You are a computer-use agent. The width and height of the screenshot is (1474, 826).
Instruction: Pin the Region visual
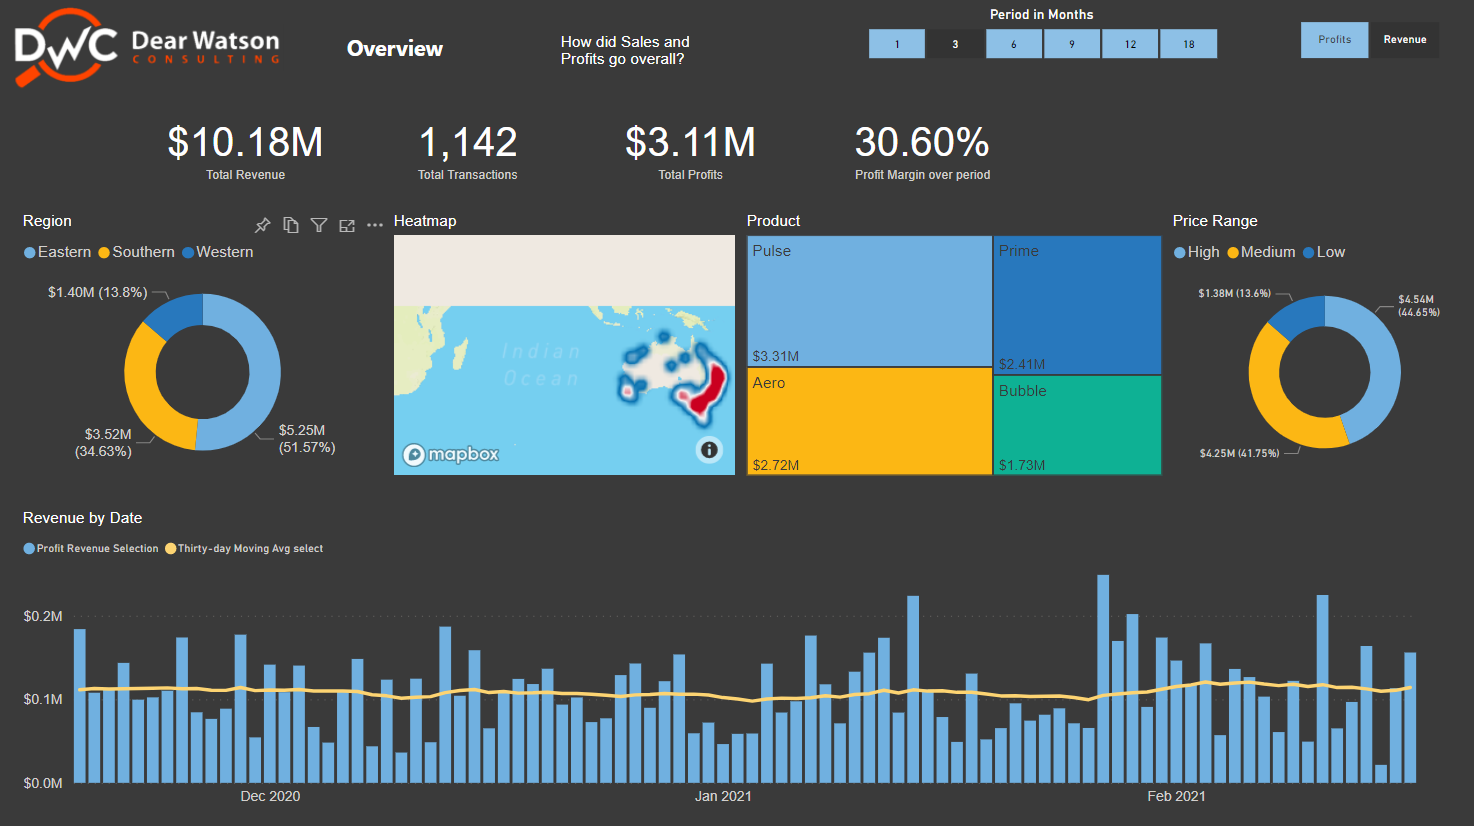pos(263,225)
